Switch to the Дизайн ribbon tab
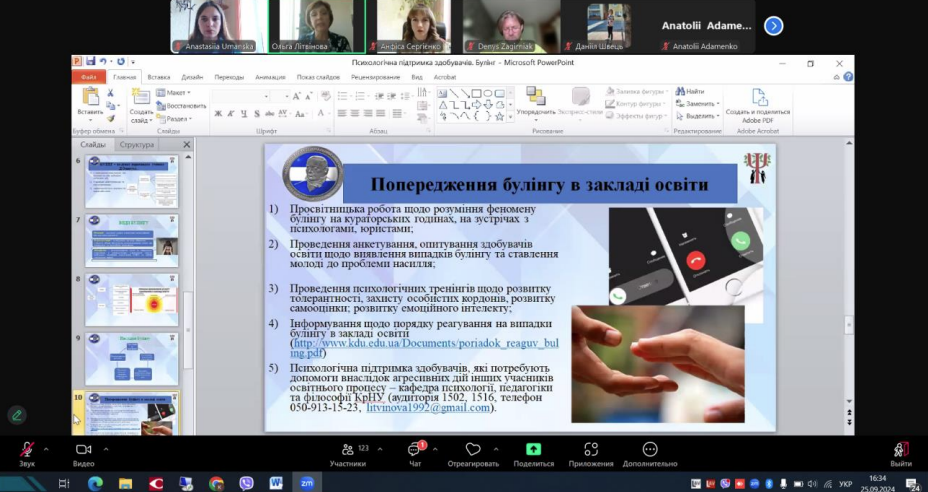The height and width of the screenshot is (492, 928). tap(192, 77)
